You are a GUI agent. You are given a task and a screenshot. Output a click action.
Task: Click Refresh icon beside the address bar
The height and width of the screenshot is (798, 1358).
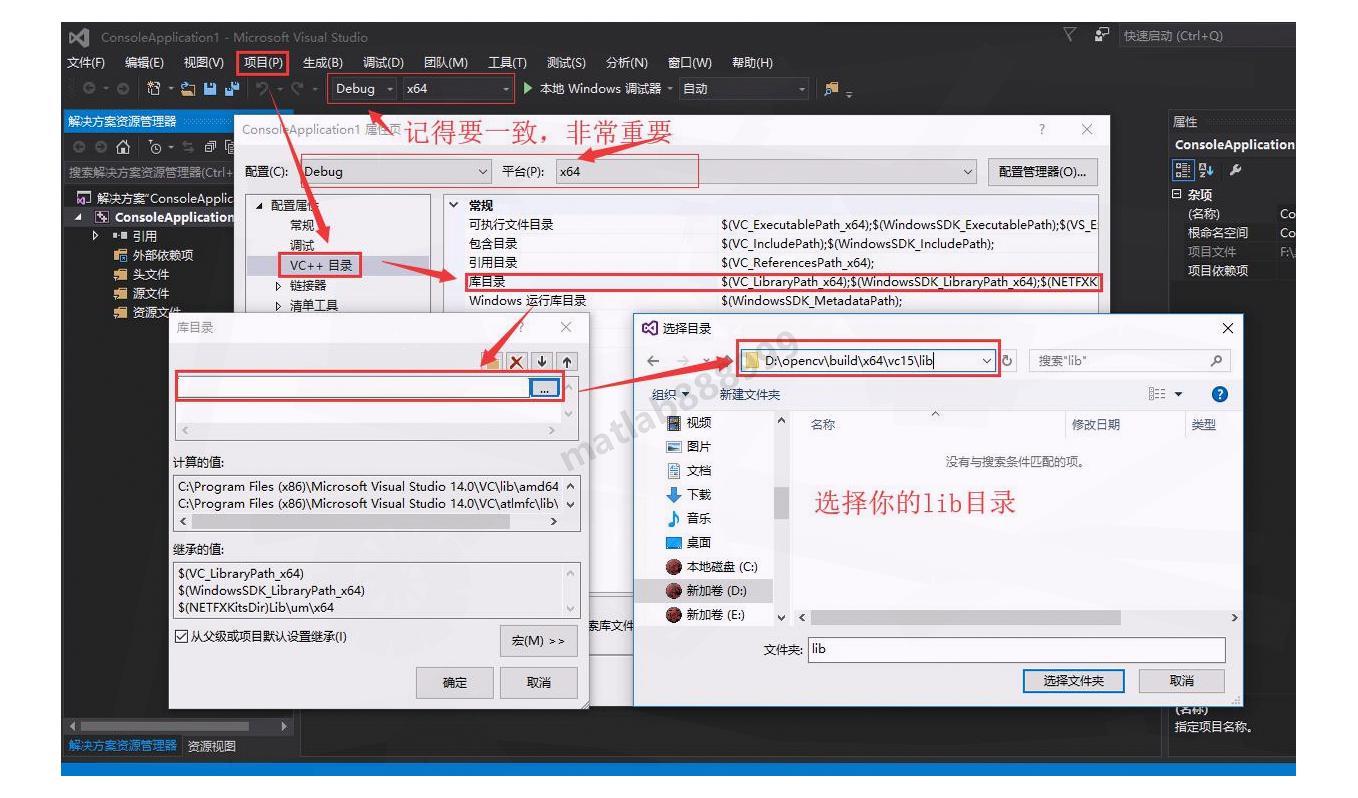point(1008,361)
